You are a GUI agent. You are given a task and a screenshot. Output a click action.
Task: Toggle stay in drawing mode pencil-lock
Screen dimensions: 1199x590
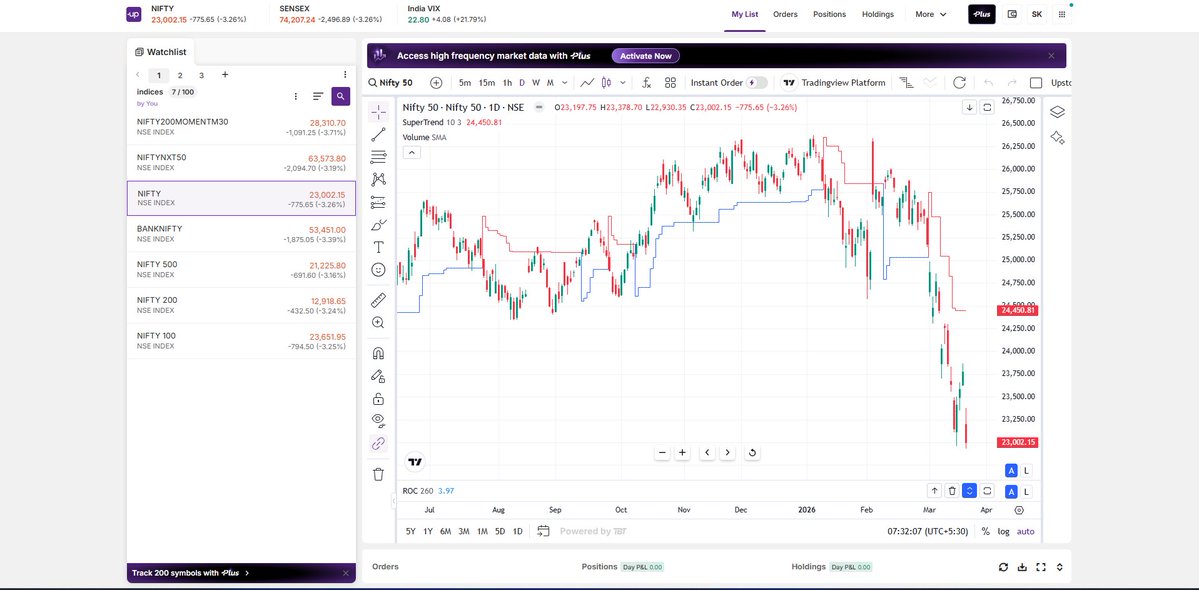(x=378, y=376)
